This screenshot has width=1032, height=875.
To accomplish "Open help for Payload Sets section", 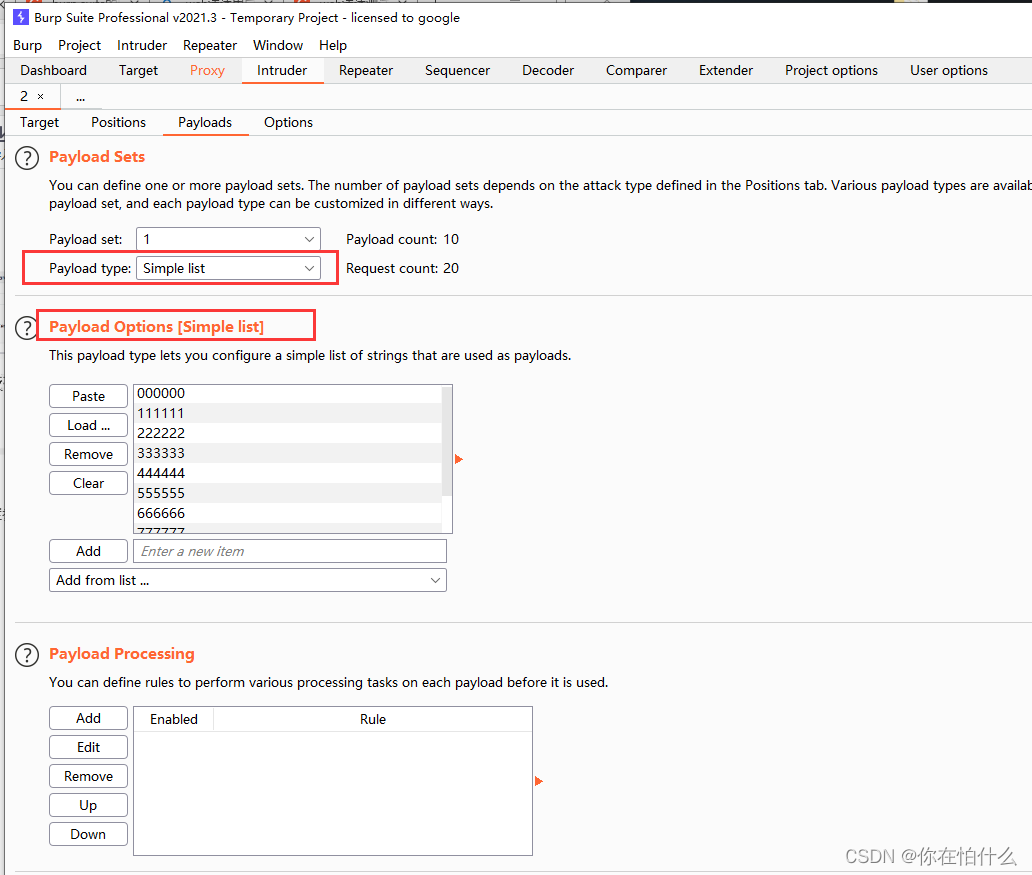I will pyautogui.click(x=27, y=158).
